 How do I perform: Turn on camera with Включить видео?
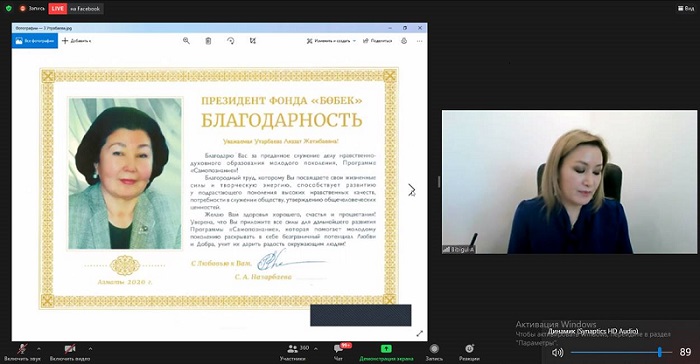click(70, 352)
